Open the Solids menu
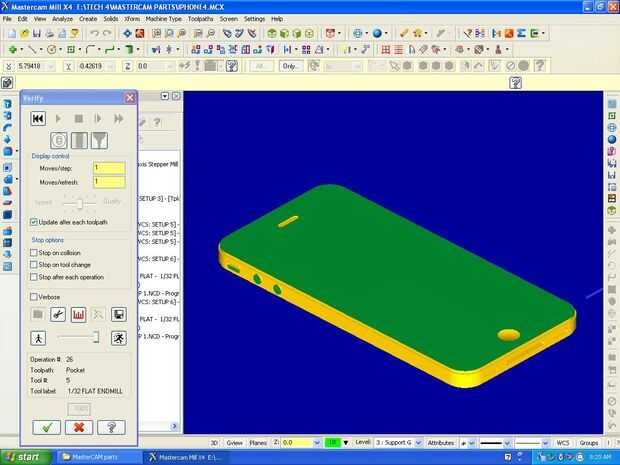Image resolution: width=620 pixels, height=465 pixels. coord(111,19)
